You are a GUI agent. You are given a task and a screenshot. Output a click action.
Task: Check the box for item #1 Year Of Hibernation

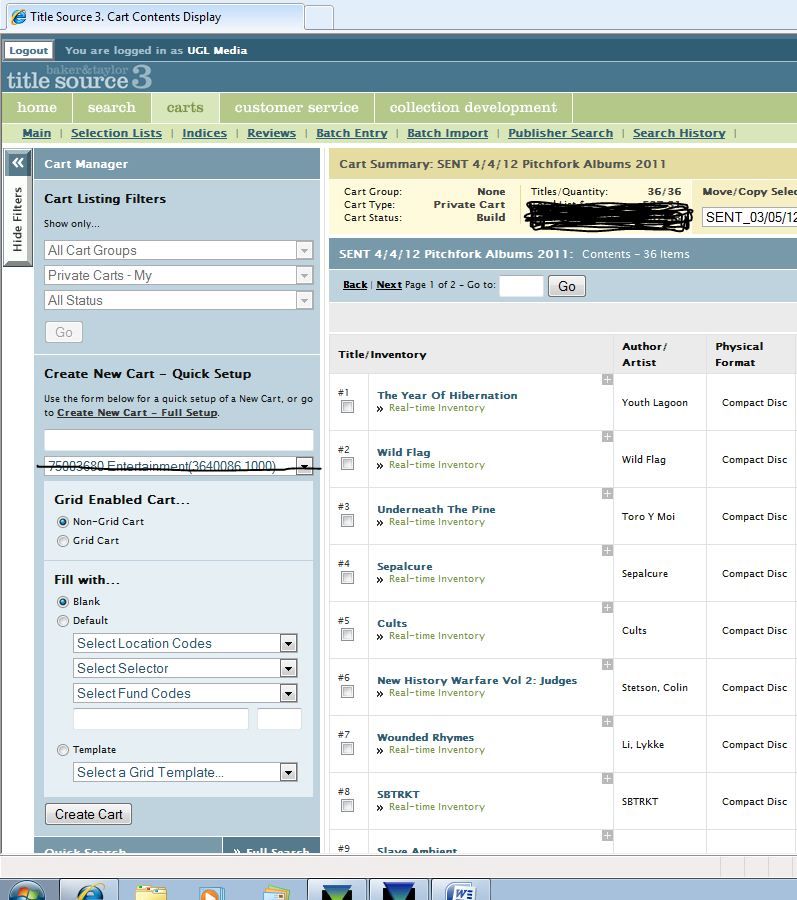tap(347, 407)
